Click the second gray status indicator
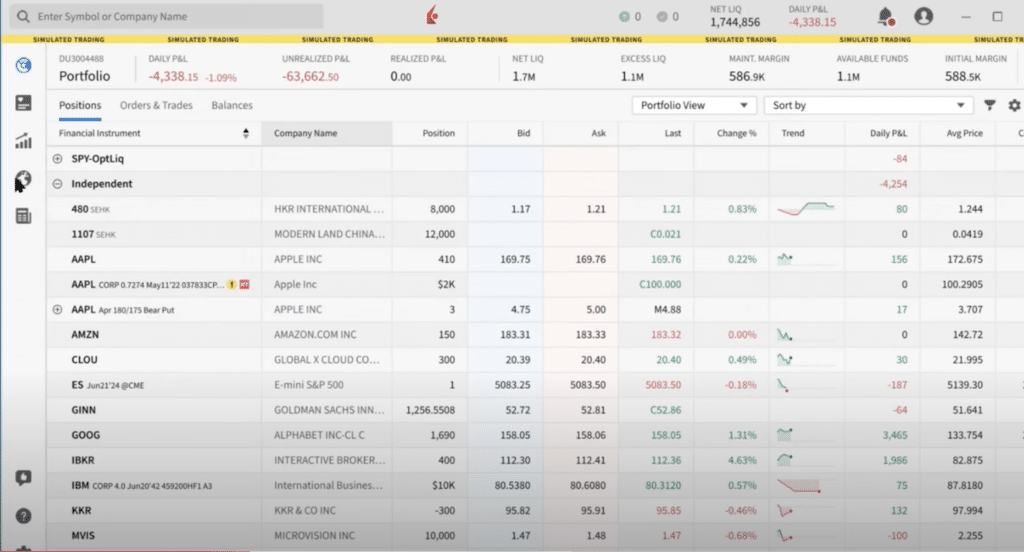 coord(662,16)
